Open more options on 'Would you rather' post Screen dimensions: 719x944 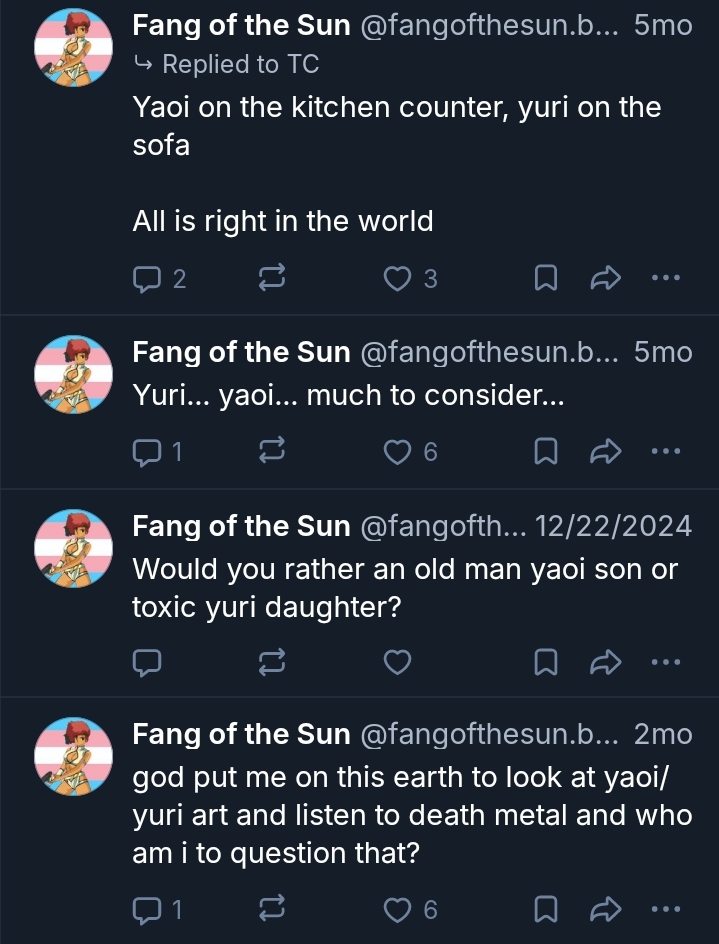(x=665, y=661)
